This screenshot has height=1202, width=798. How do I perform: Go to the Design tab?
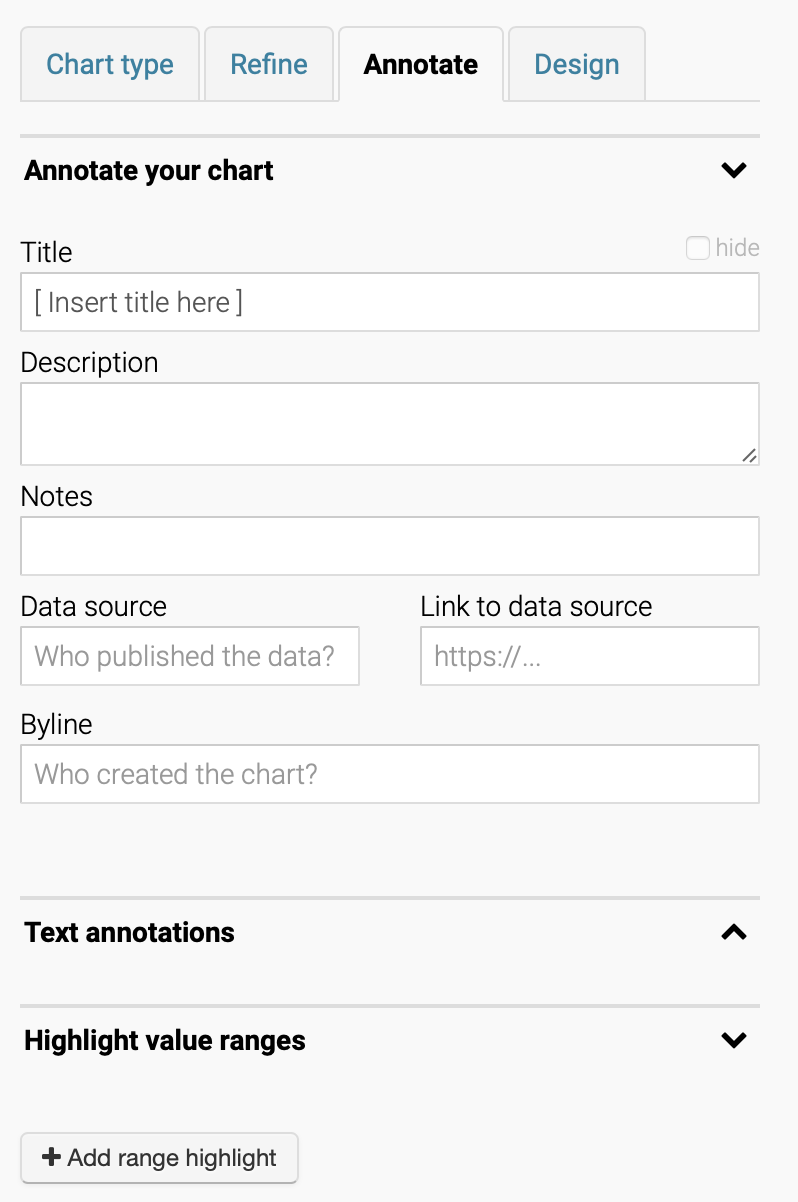point(577,64)
